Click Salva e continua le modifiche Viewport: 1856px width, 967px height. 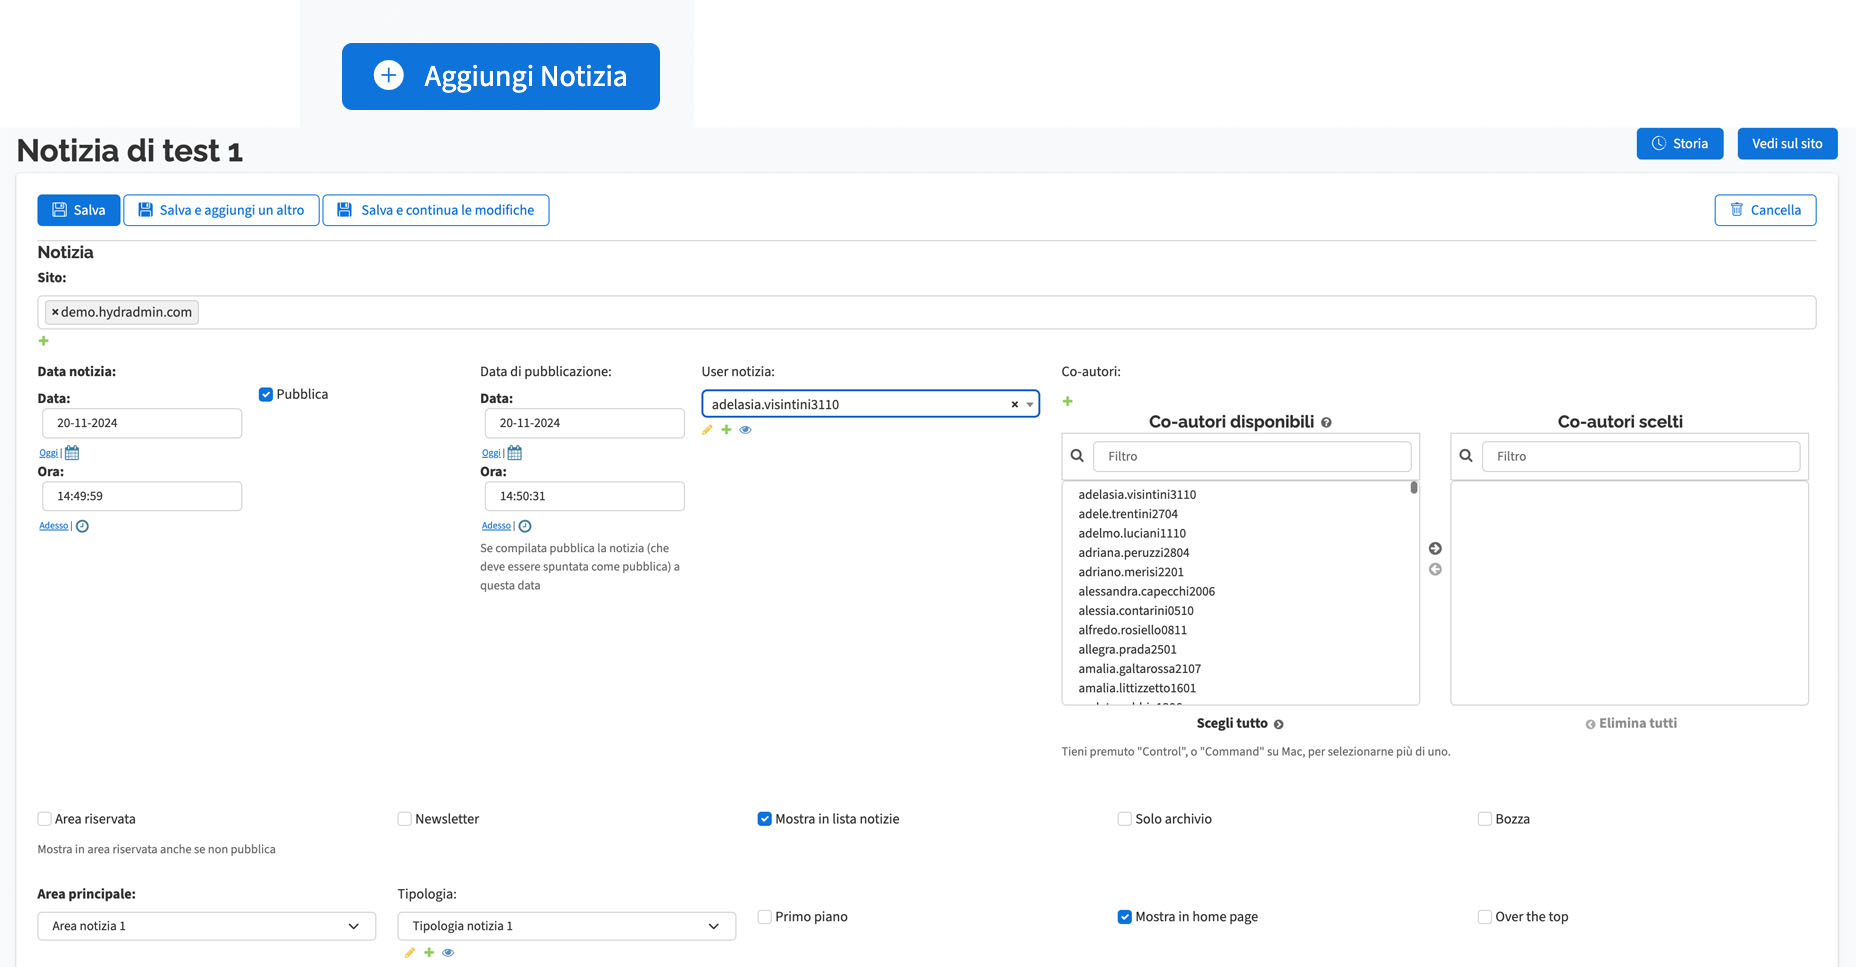click(x=435, y=210)
